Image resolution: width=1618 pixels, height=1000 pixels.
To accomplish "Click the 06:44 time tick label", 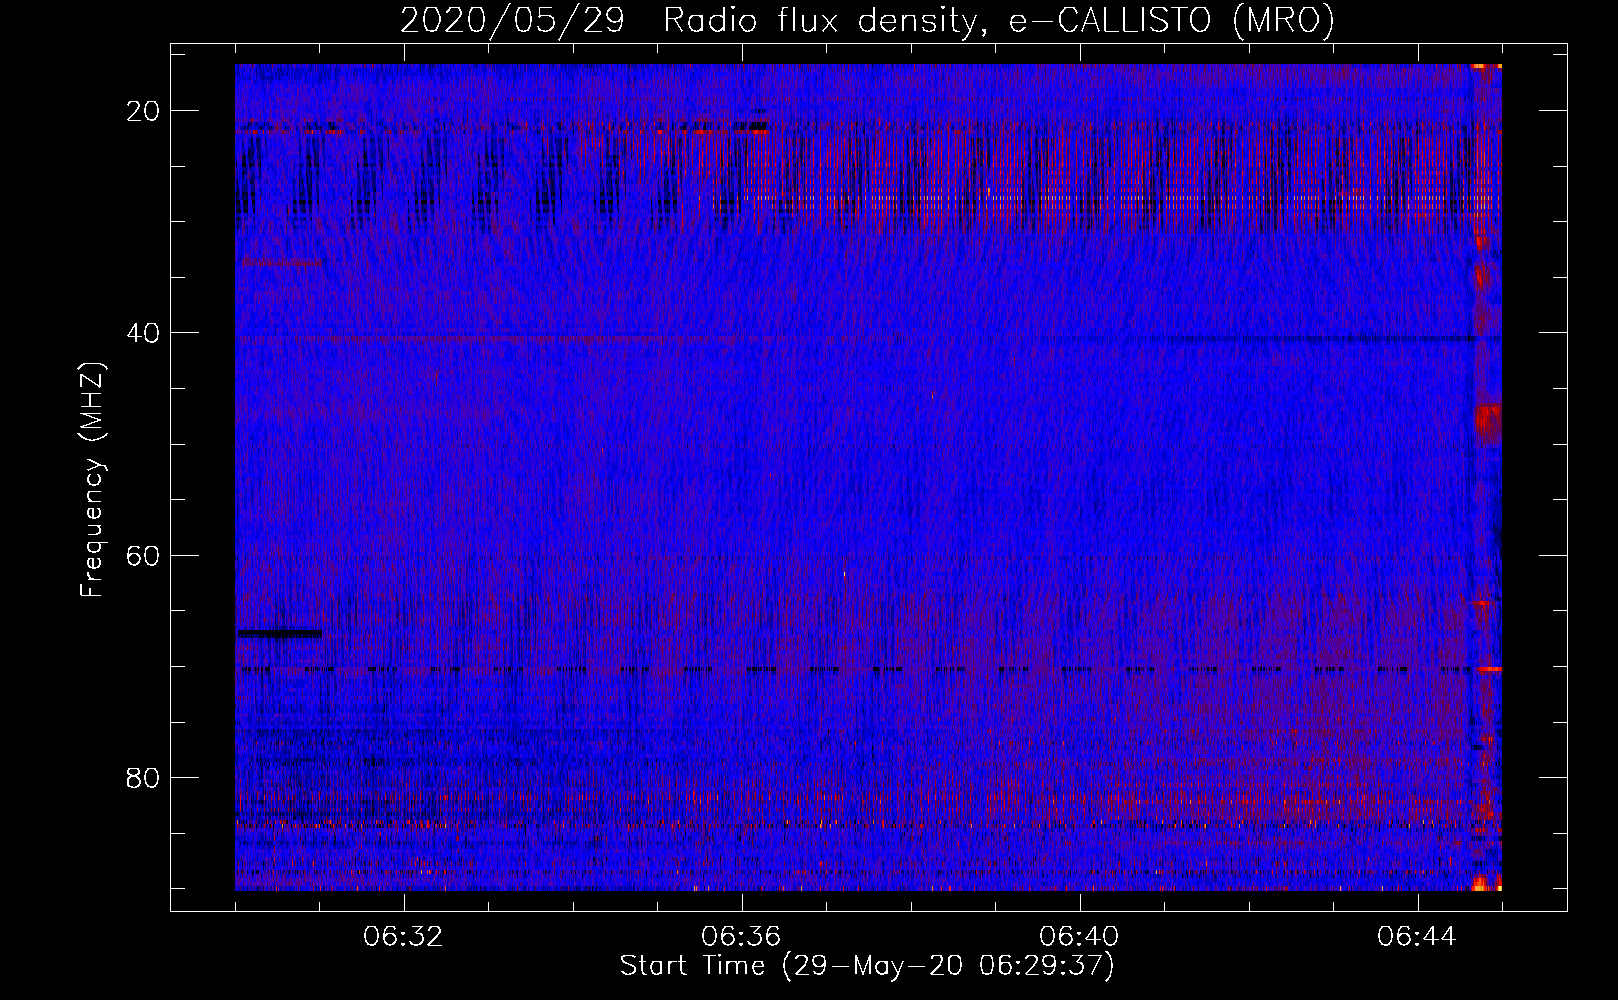I will point(1417,937).
